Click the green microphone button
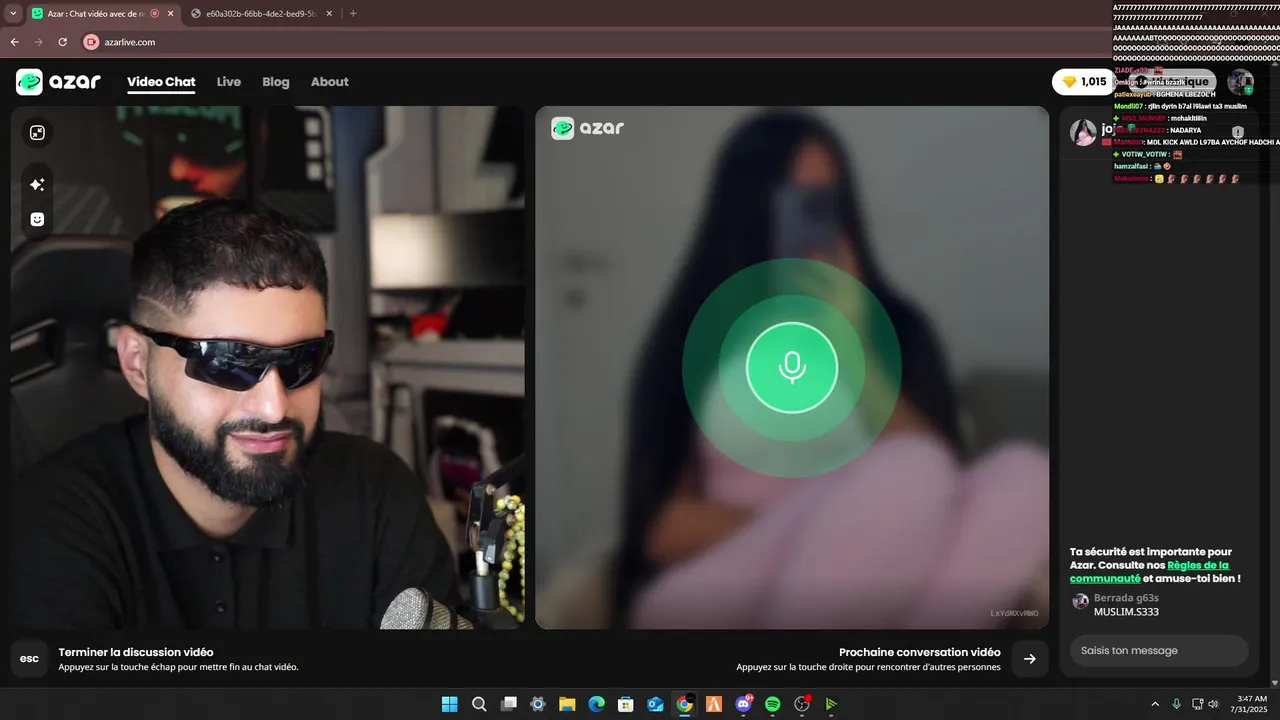 [x=792, y=368]
